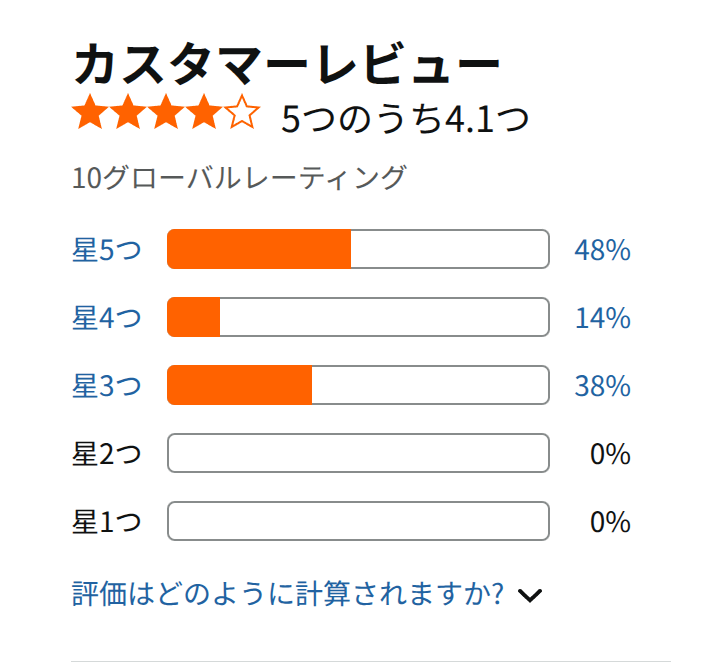Click the empty 1-star histogram bar
The height and width of the screenshot is (662, 714).
click(x=358, y=521)
